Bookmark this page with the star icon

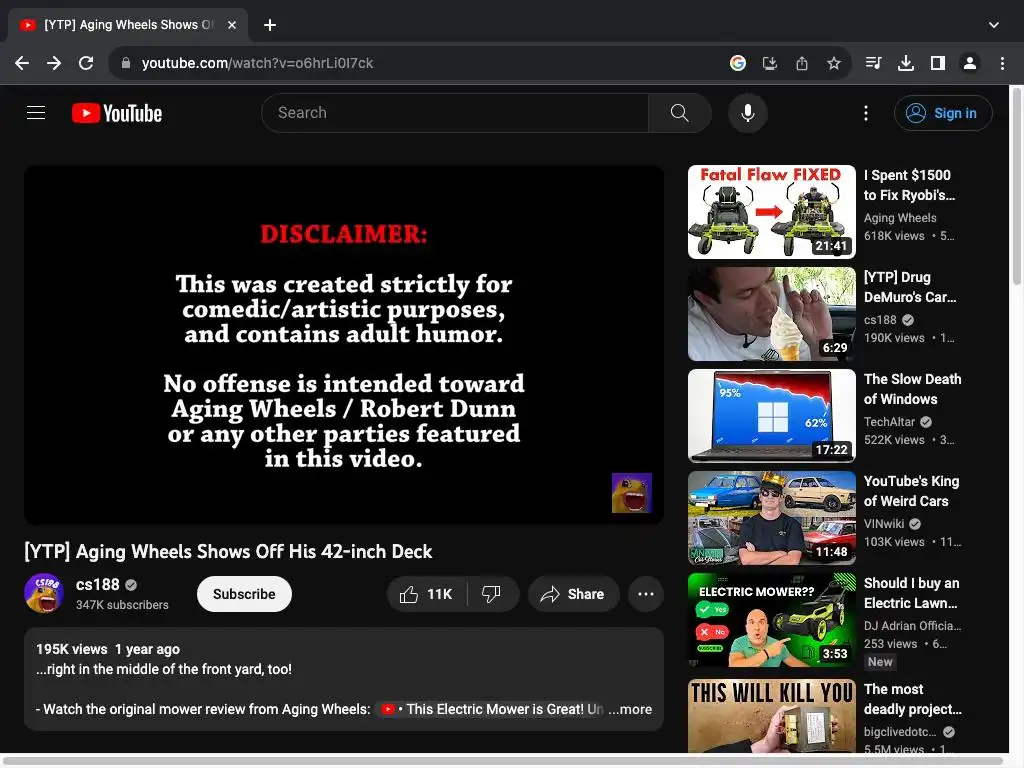tap(834, 63)
